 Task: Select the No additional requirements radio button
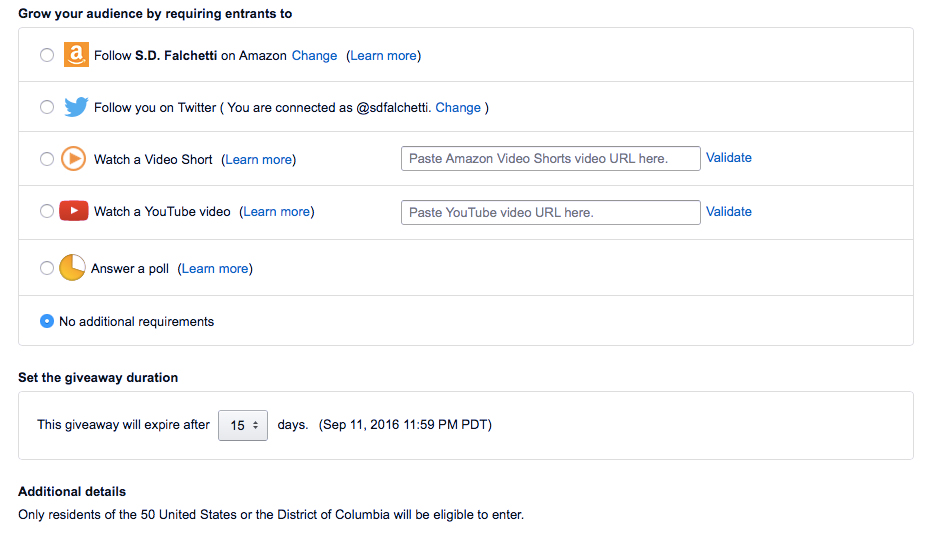pyautogui.click(x=47, y=321)
